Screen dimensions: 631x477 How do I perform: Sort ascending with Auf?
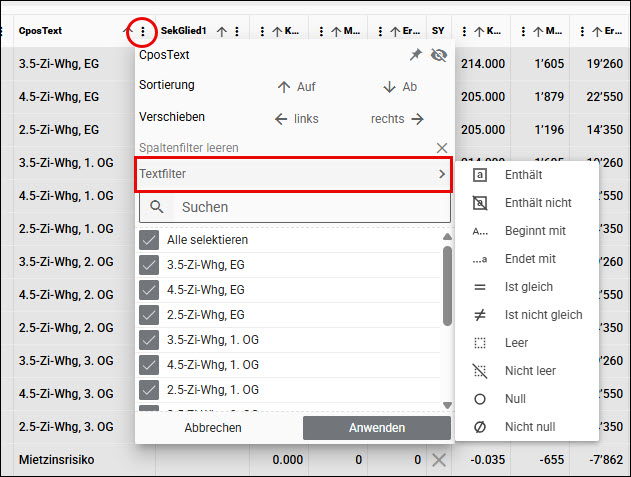[x=296, y=87]
